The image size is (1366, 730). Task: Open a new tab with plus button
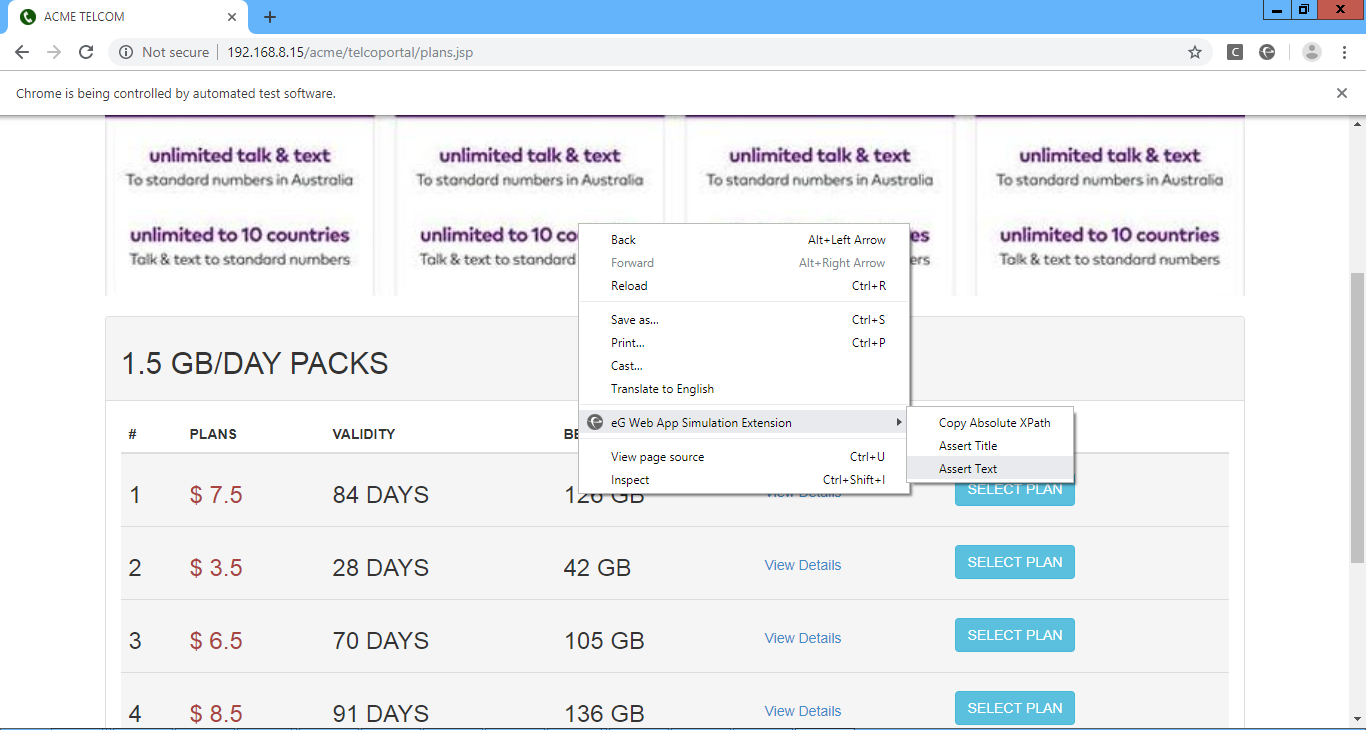270,17
